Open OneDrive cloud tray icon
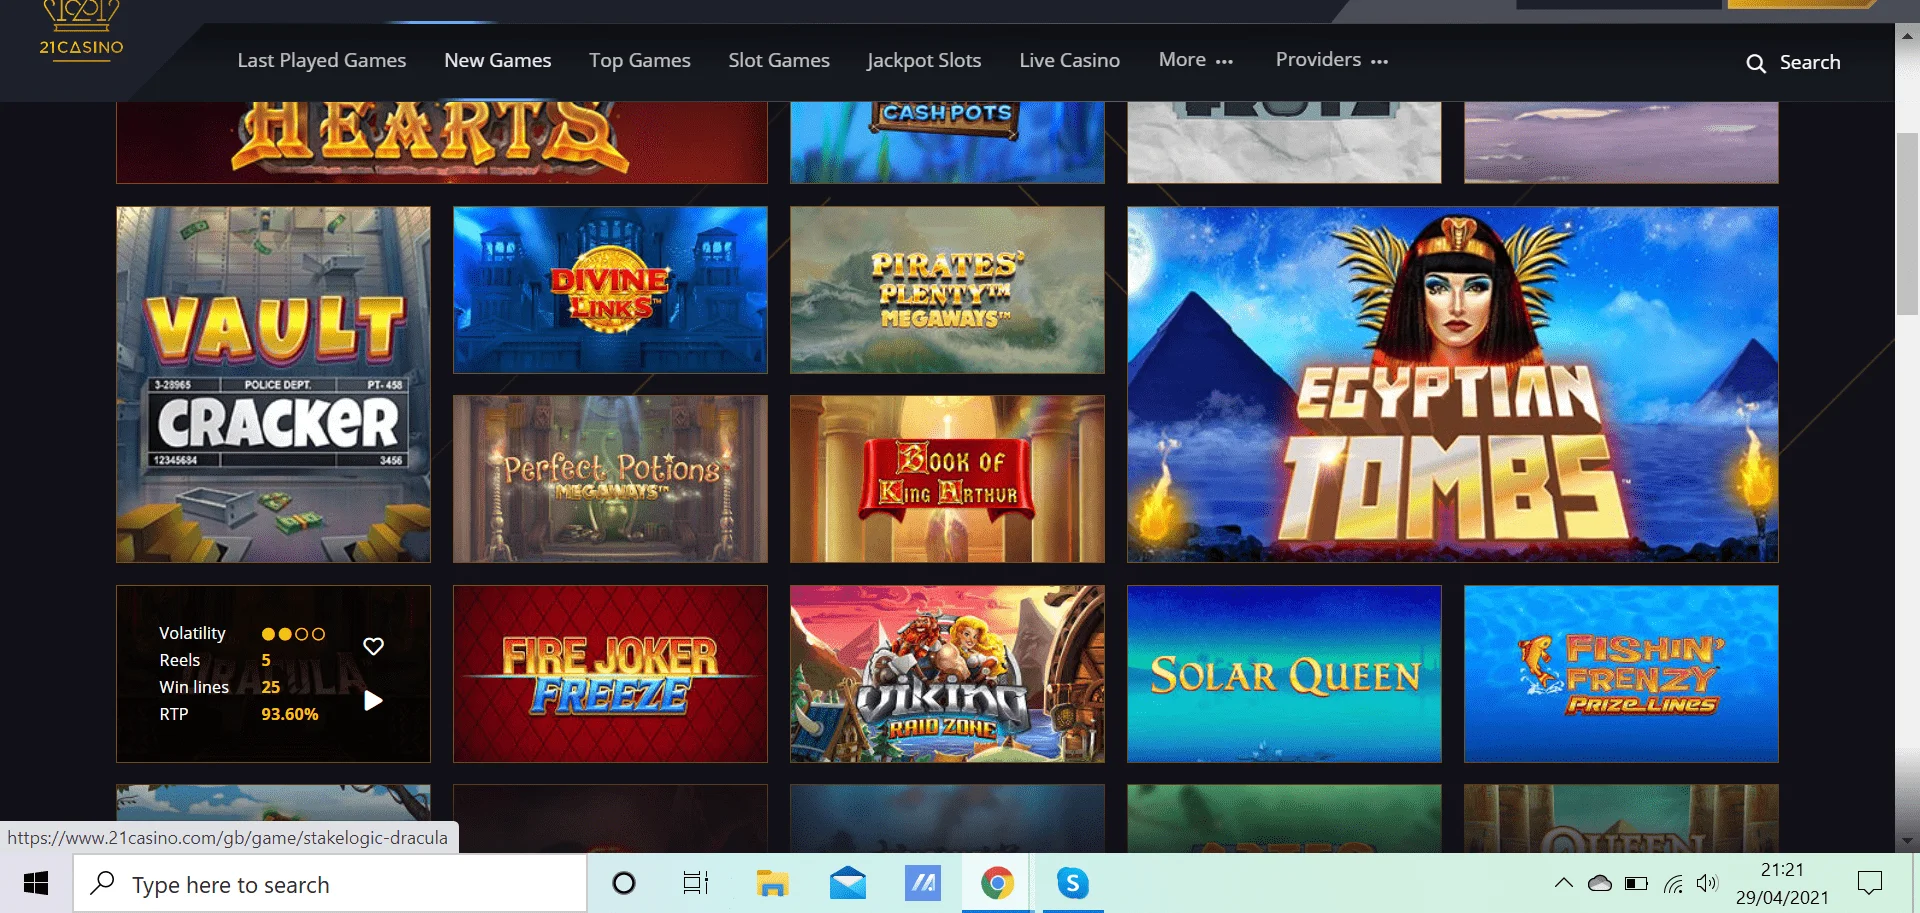Screen dimensions: 1920x913 pos(1600,883)
